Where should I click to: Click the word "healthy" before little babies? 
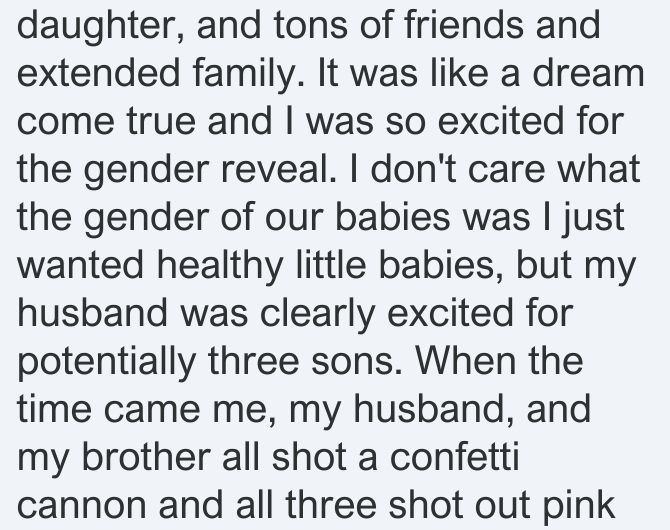tap(220, 267)
